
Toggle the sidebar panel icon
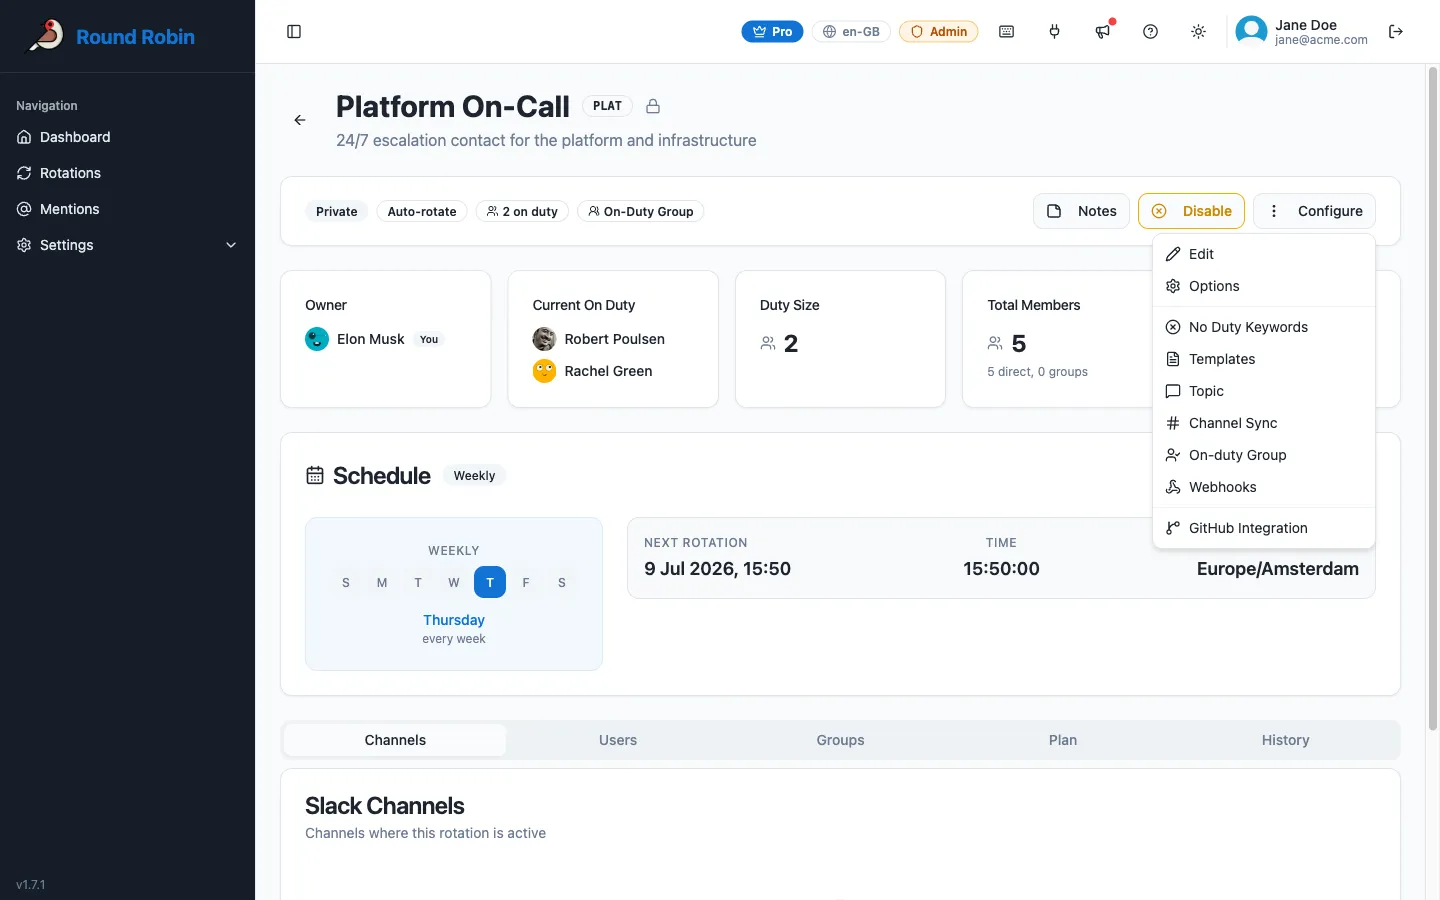coord(294,32)
